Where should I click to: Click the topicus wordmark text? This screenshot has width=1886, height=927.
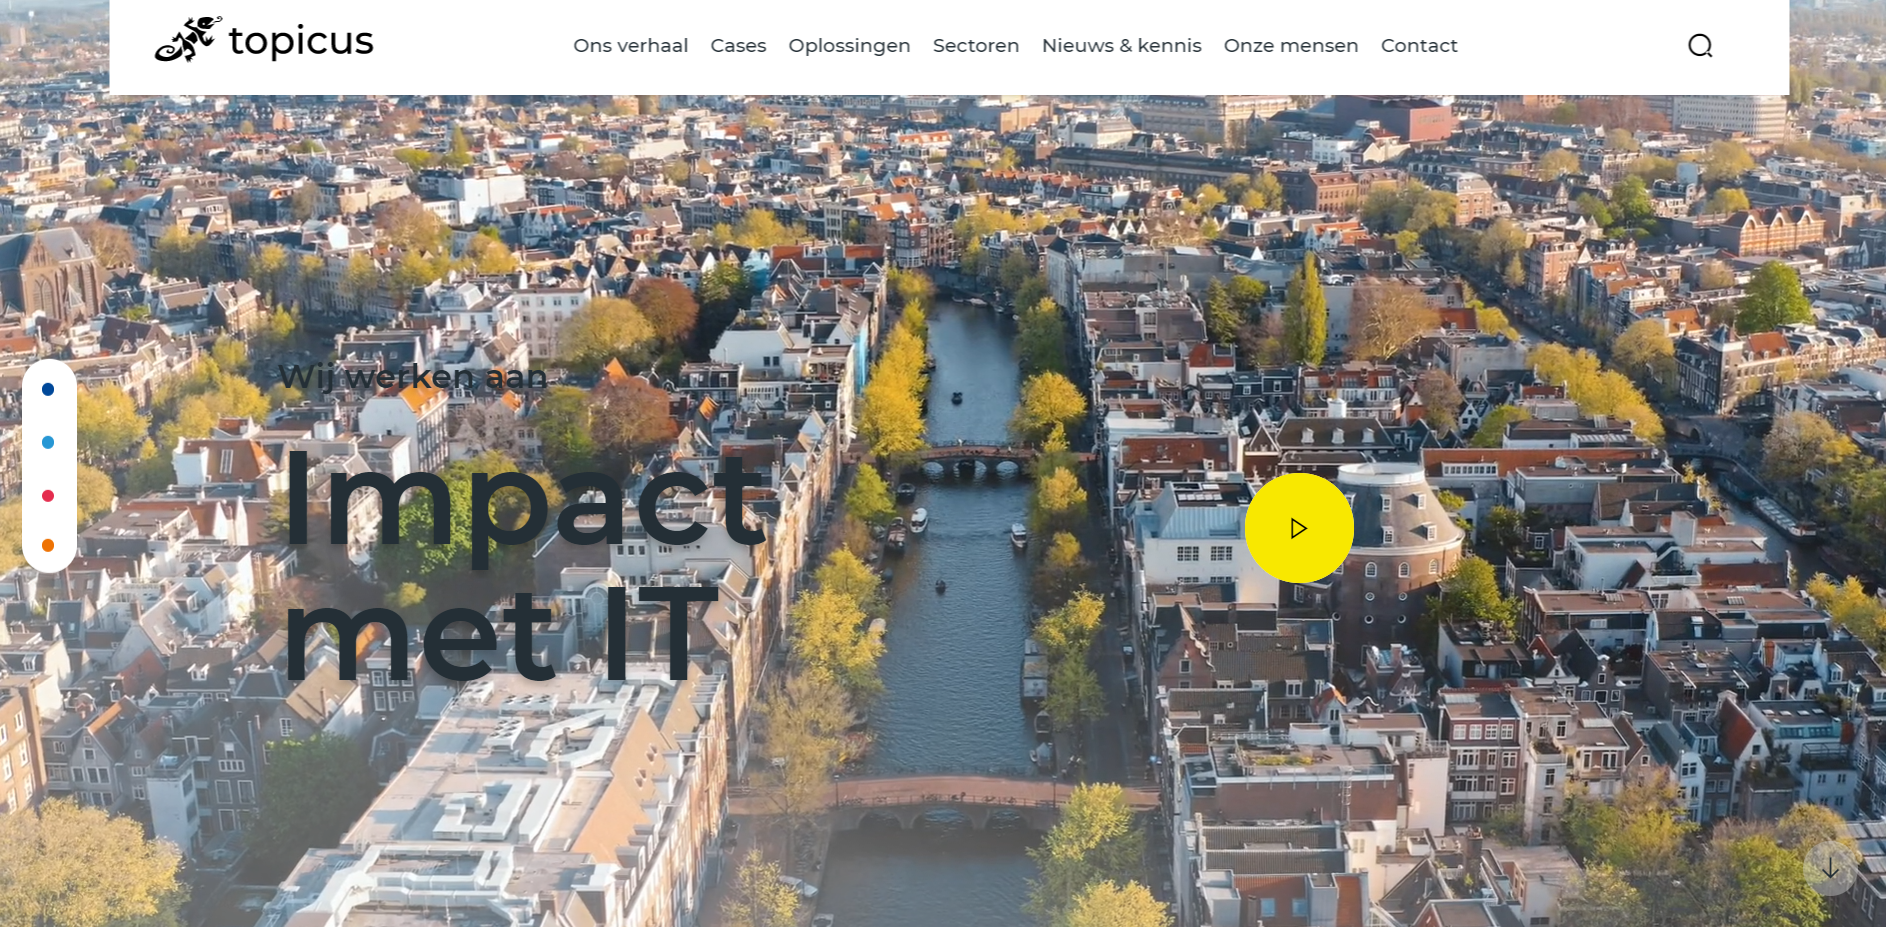pyautogui.click(x=300, y=42)
